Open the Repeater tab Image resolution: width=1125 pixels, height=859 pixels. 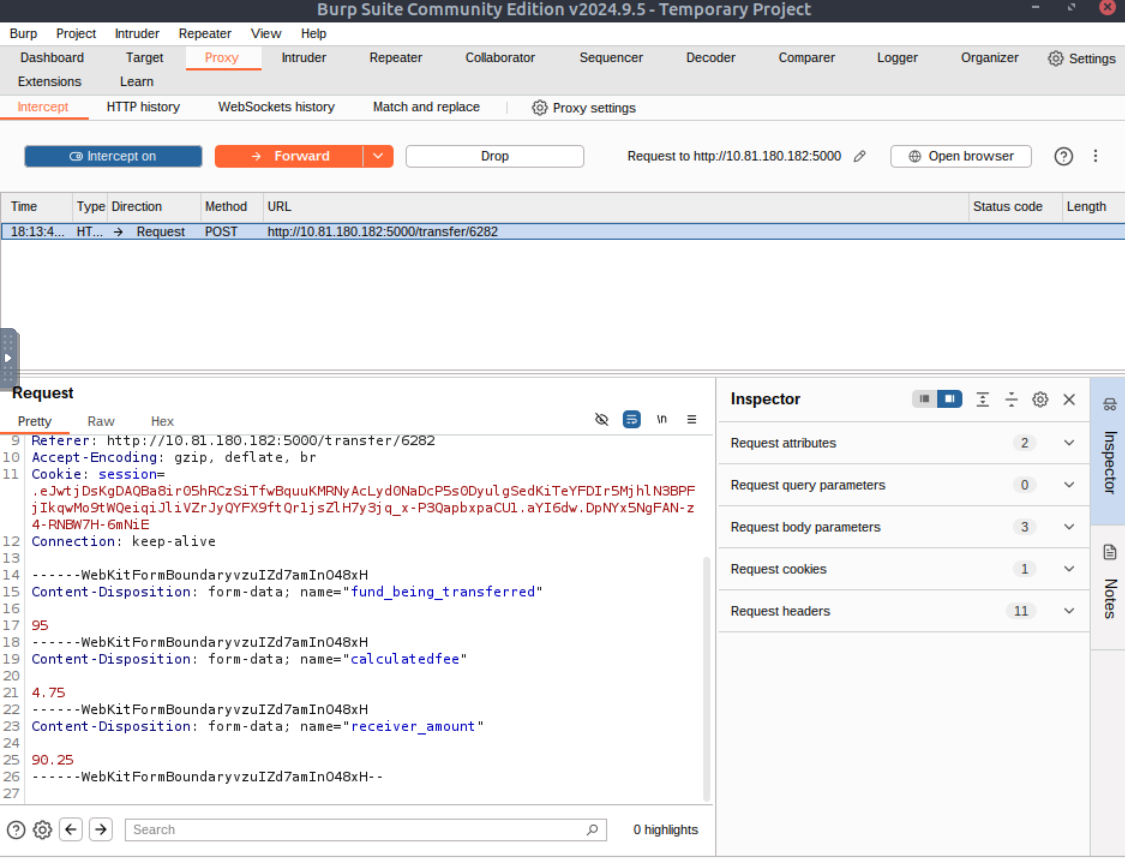tap(395, 58)
